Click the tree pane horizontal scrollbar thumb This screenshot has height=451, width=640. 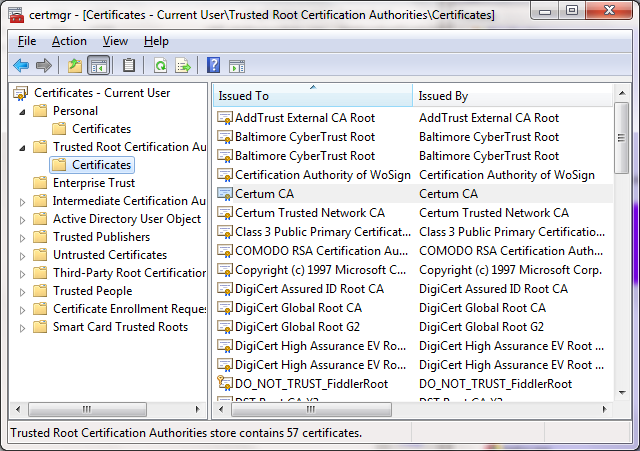[x=87, y=409]
